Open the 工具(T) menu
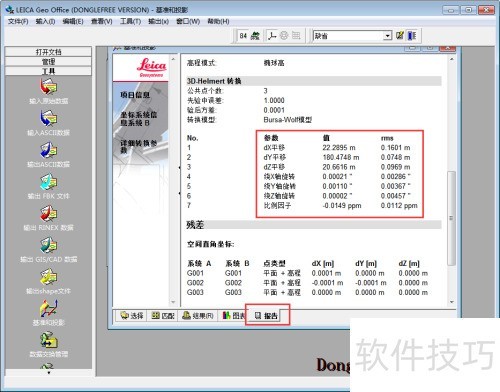 click(130, 21)
